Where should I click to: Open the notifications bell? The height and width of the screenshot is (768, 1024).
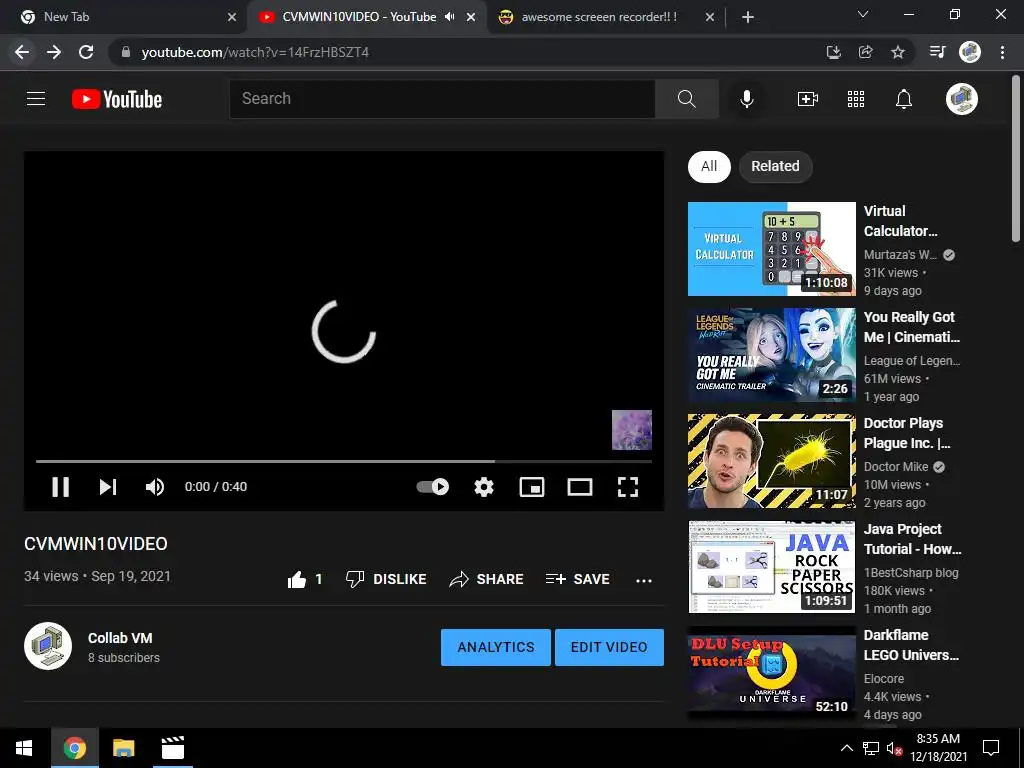coord(904,99)
